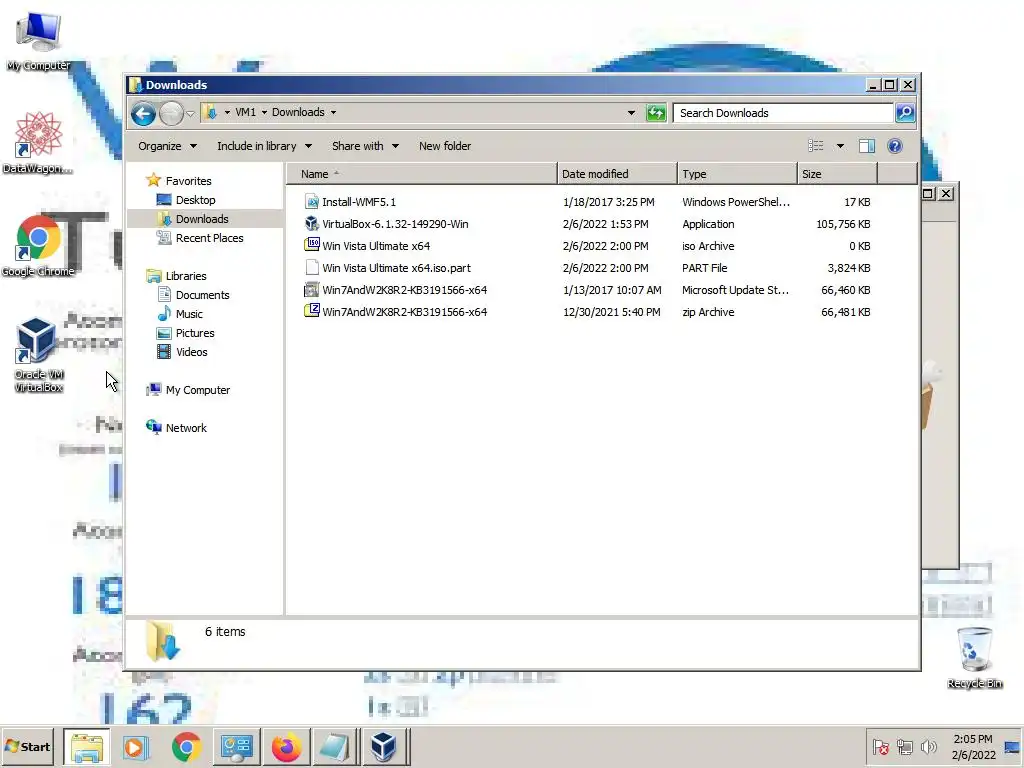Click the My Computer desktop icon

coord(38,40)
